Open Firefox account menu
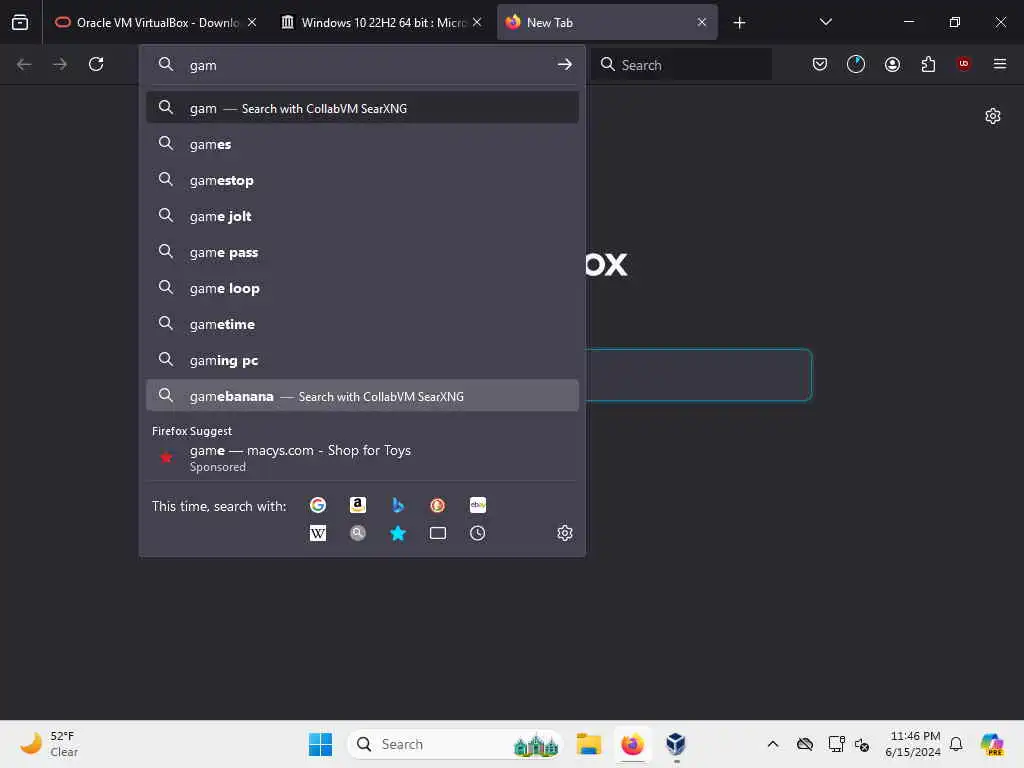Screen dimensions: 1024x768 892,64
